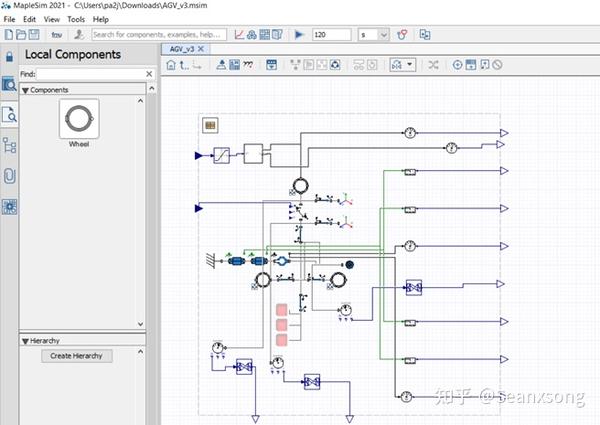Image resolution: width=600 pixels, height=425 pixels.
Task: Open the lock icon sidebar tab
Action: click(x=10, y=57)
